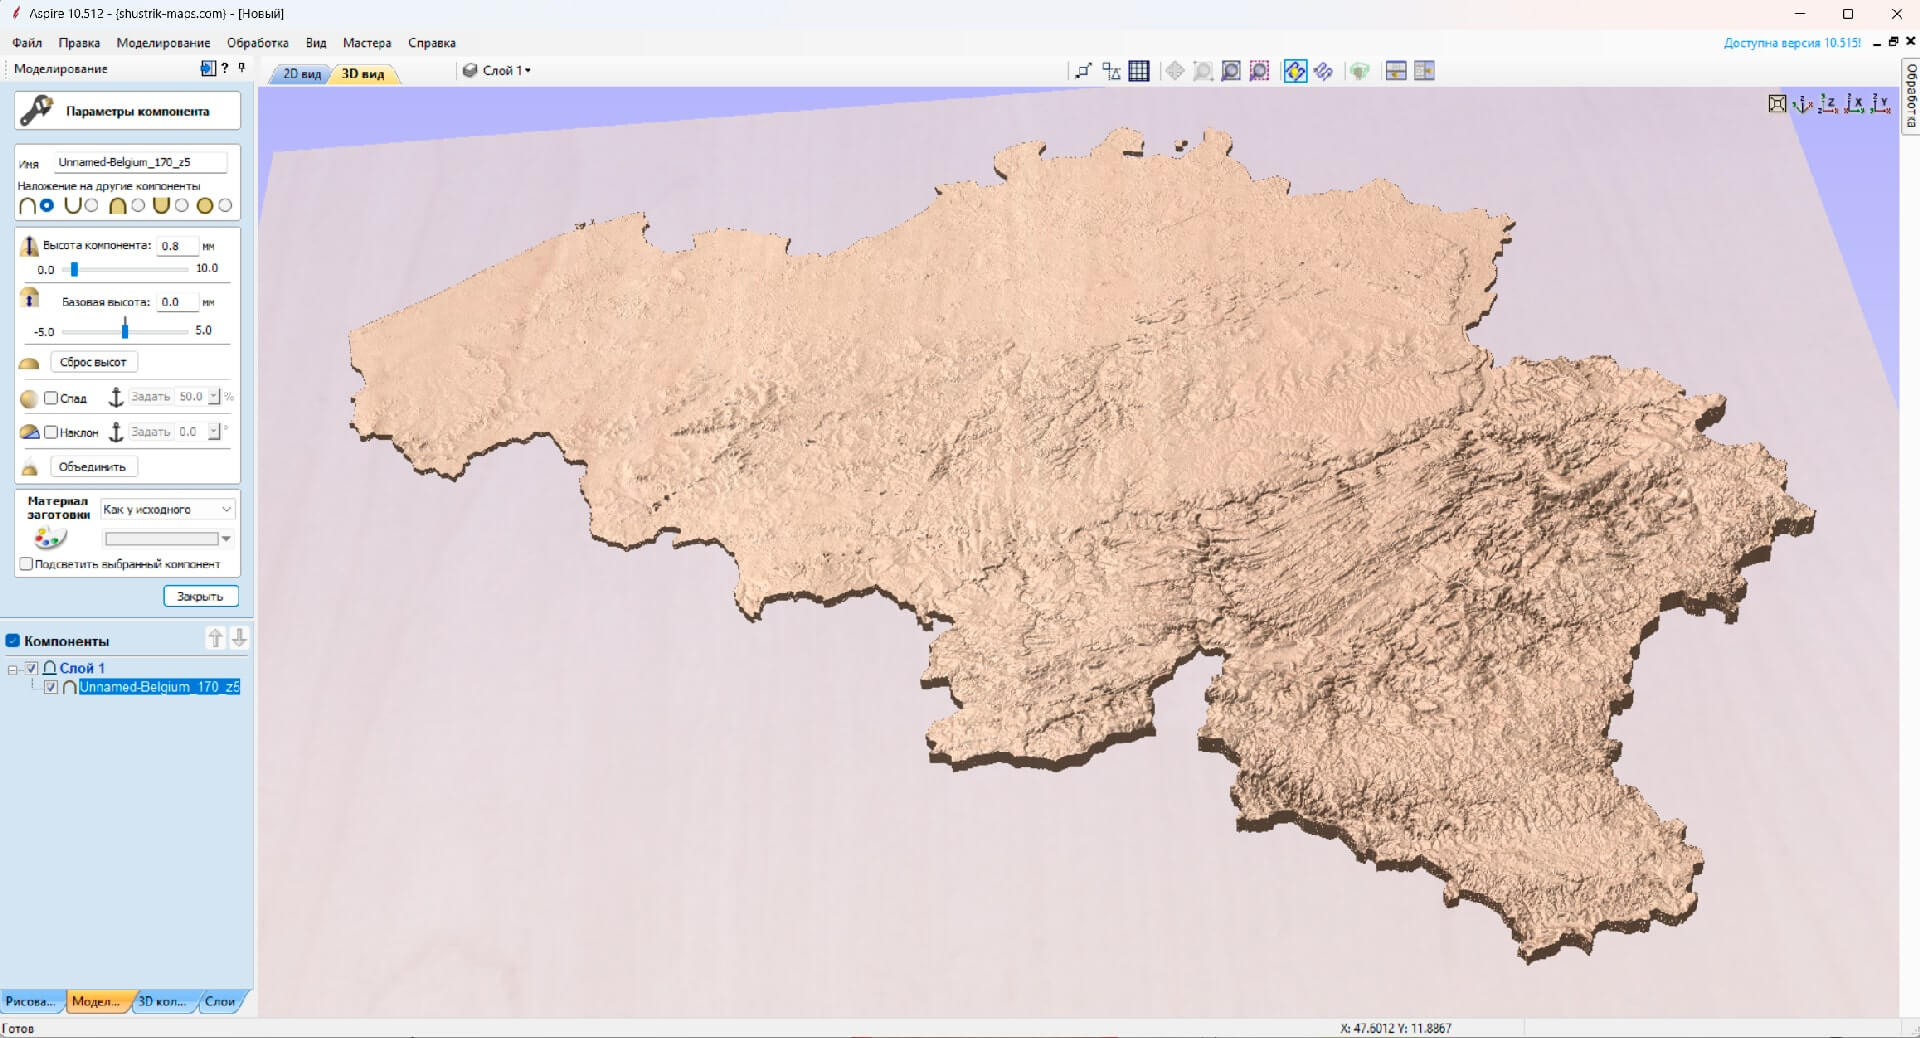Click the Закрыть button
Viewport: 1920px width, 1038px height.
200,596
